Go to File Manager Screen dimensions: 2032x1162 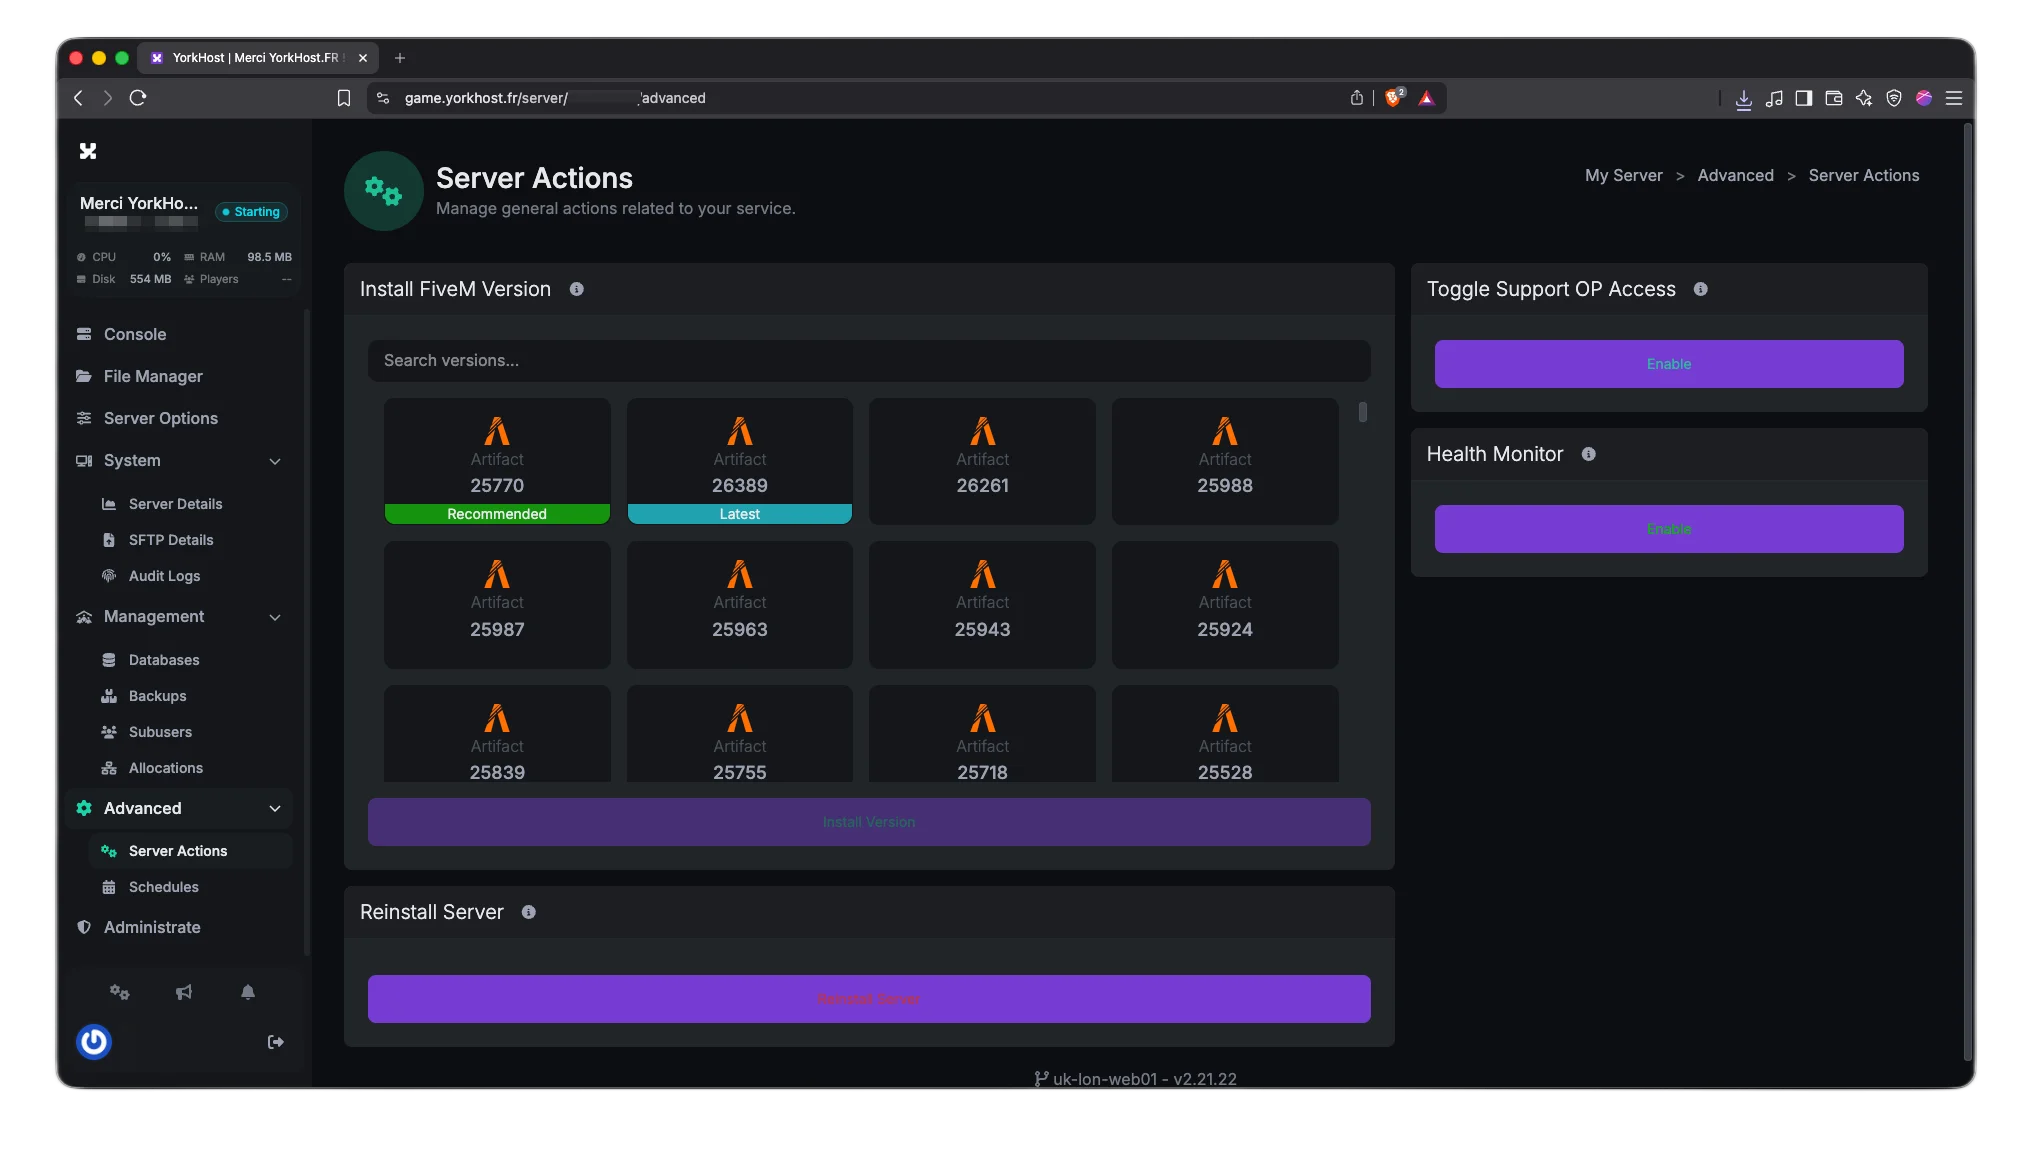pos(153,376)
